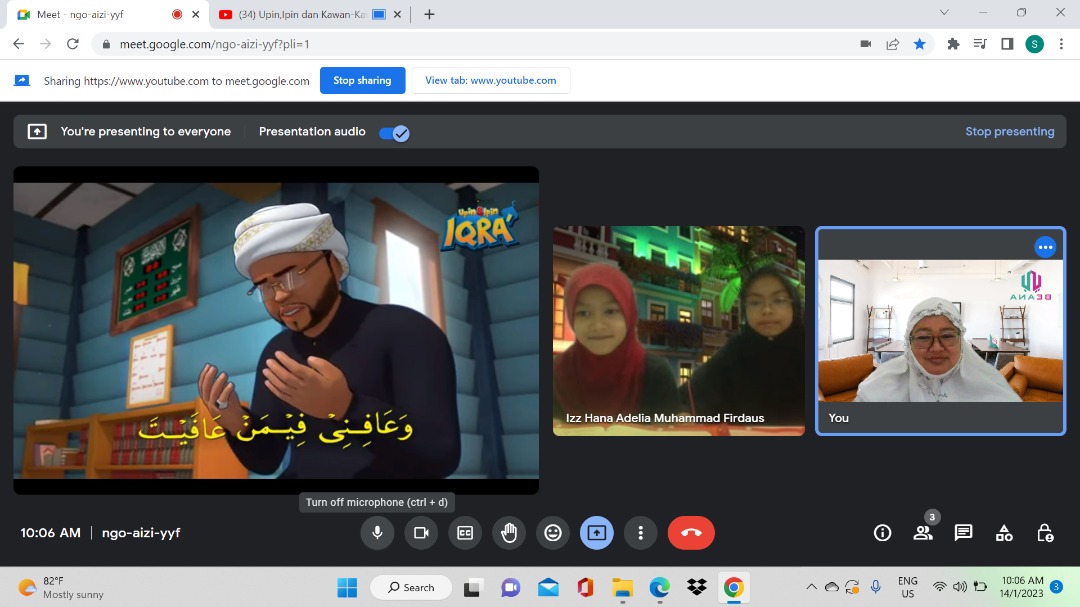Open meeting details info icon
Viewport: 1080px width, 607px height.
click(x=882, y=533)
